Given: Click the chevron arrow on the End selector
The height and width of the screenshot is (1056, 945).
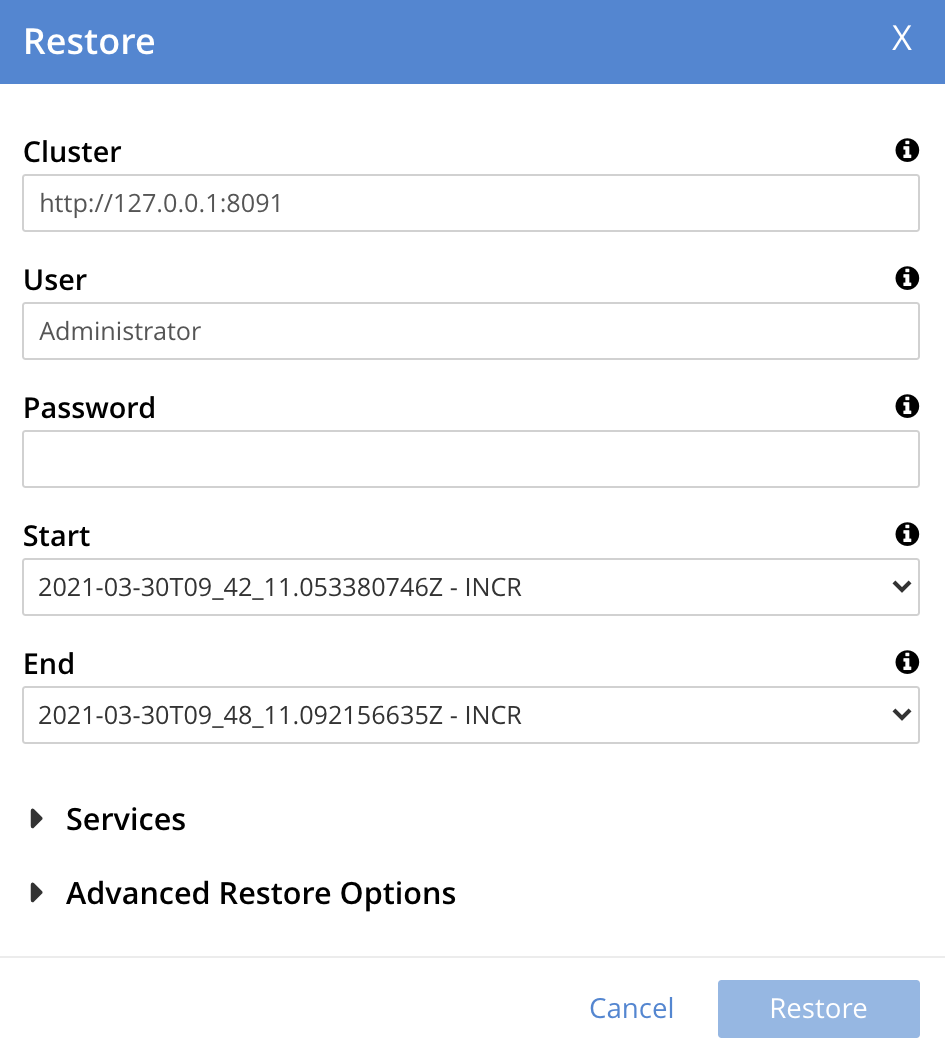Looking at the screenshot, I should [901, 715].
